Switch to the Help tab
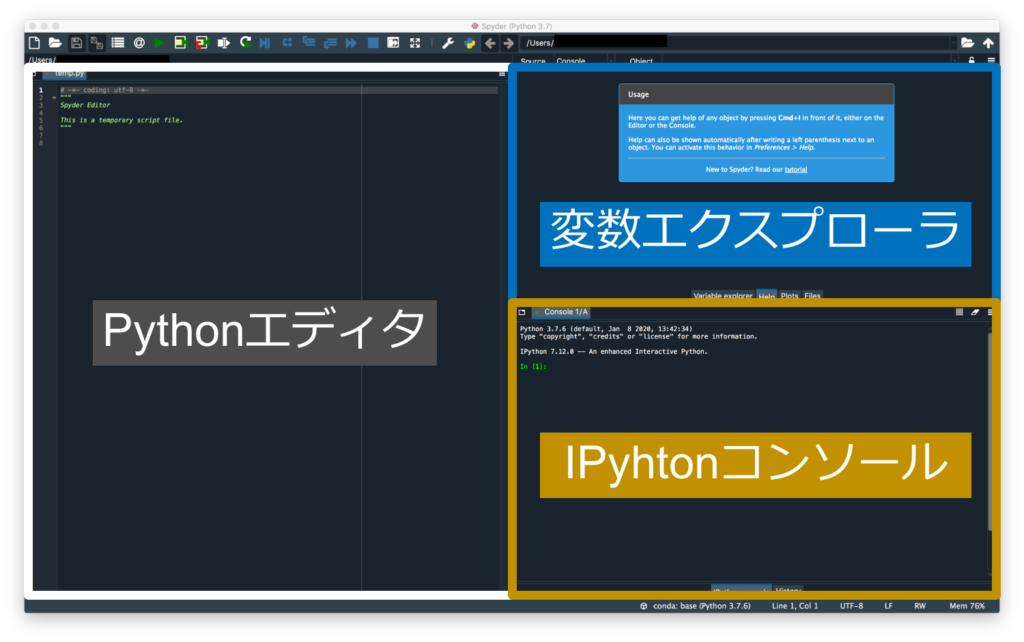1024x642 pixels. tap(767, 296)
